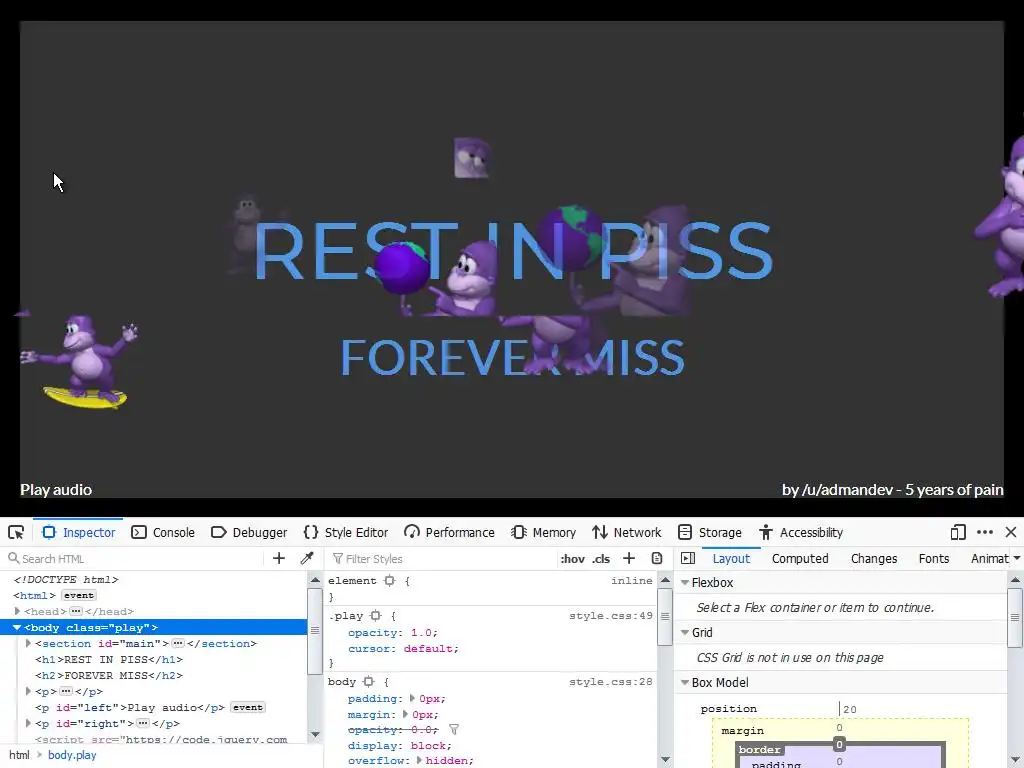
Task: Edit box model margin-top value
Action: point(839,728)
